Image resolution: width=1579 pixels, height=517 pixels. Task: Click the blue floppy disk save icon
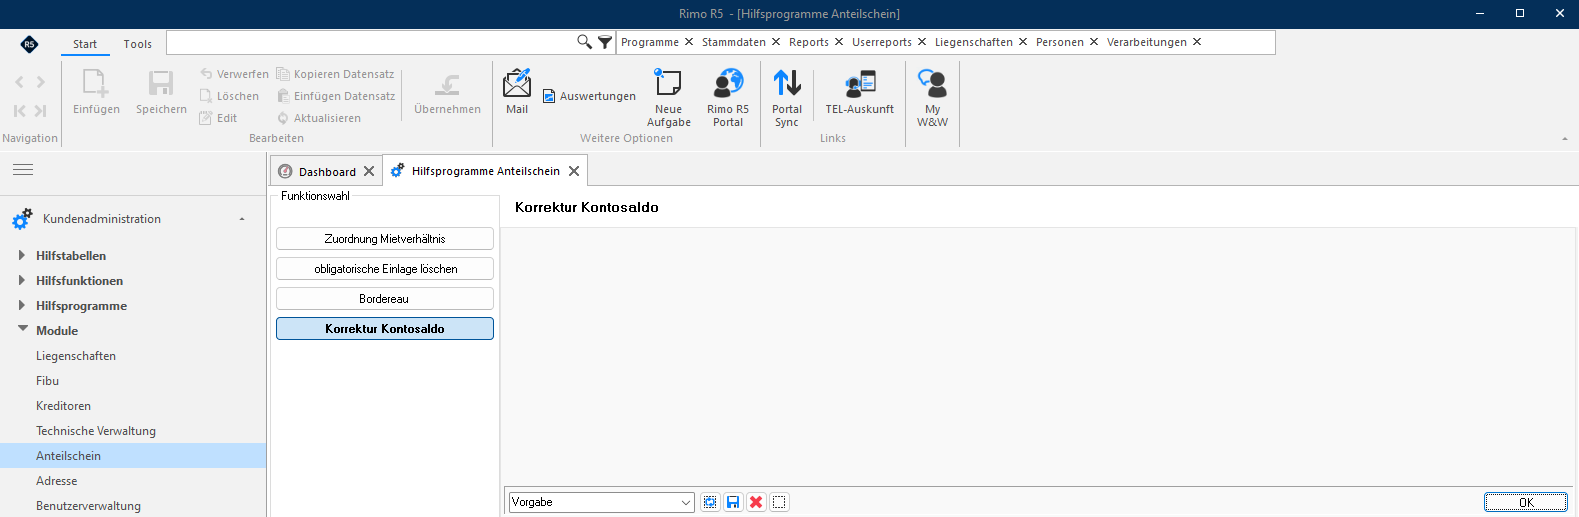tap(733, 502)
